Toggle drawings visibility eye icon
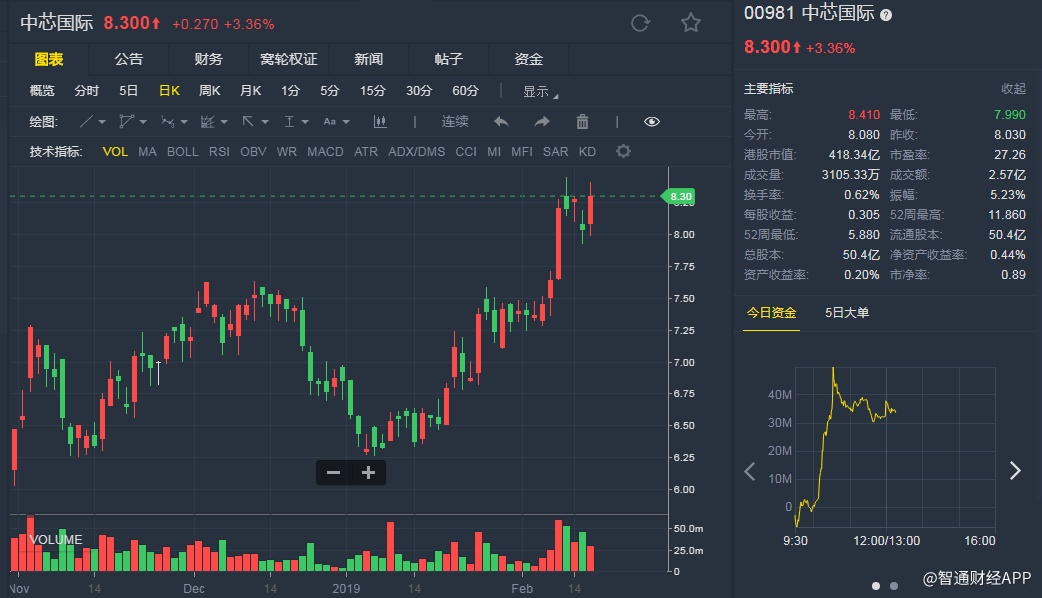 pyautogui.click(x=652, y=122)
